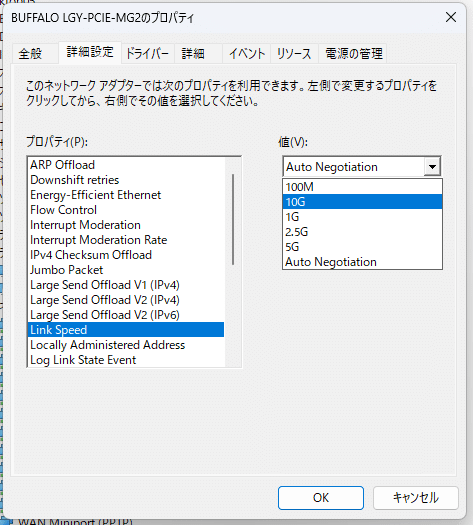This screenshot has width=473, height=525.
Task: Select Log Link State Event property
Action: point(126,360)
